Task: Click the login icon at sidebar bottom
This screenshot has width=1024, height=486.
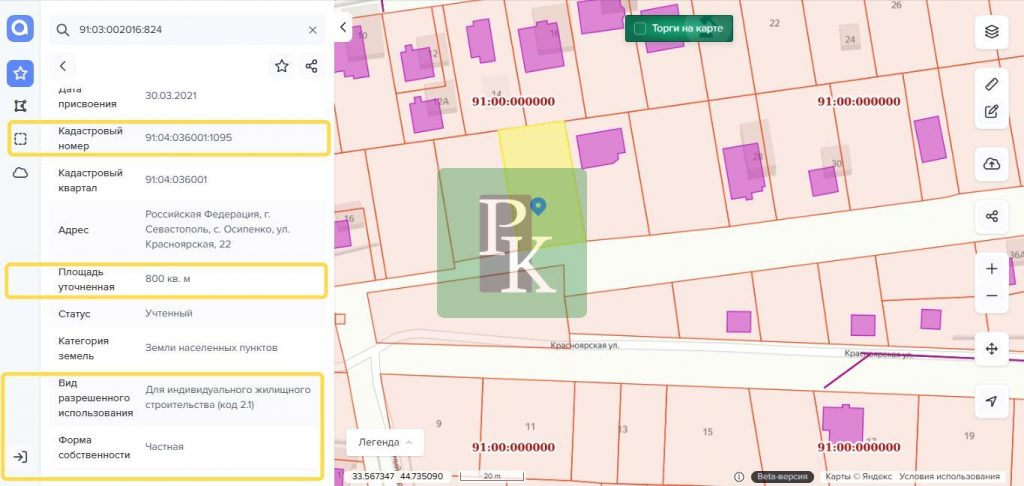Action: point(20,457)
